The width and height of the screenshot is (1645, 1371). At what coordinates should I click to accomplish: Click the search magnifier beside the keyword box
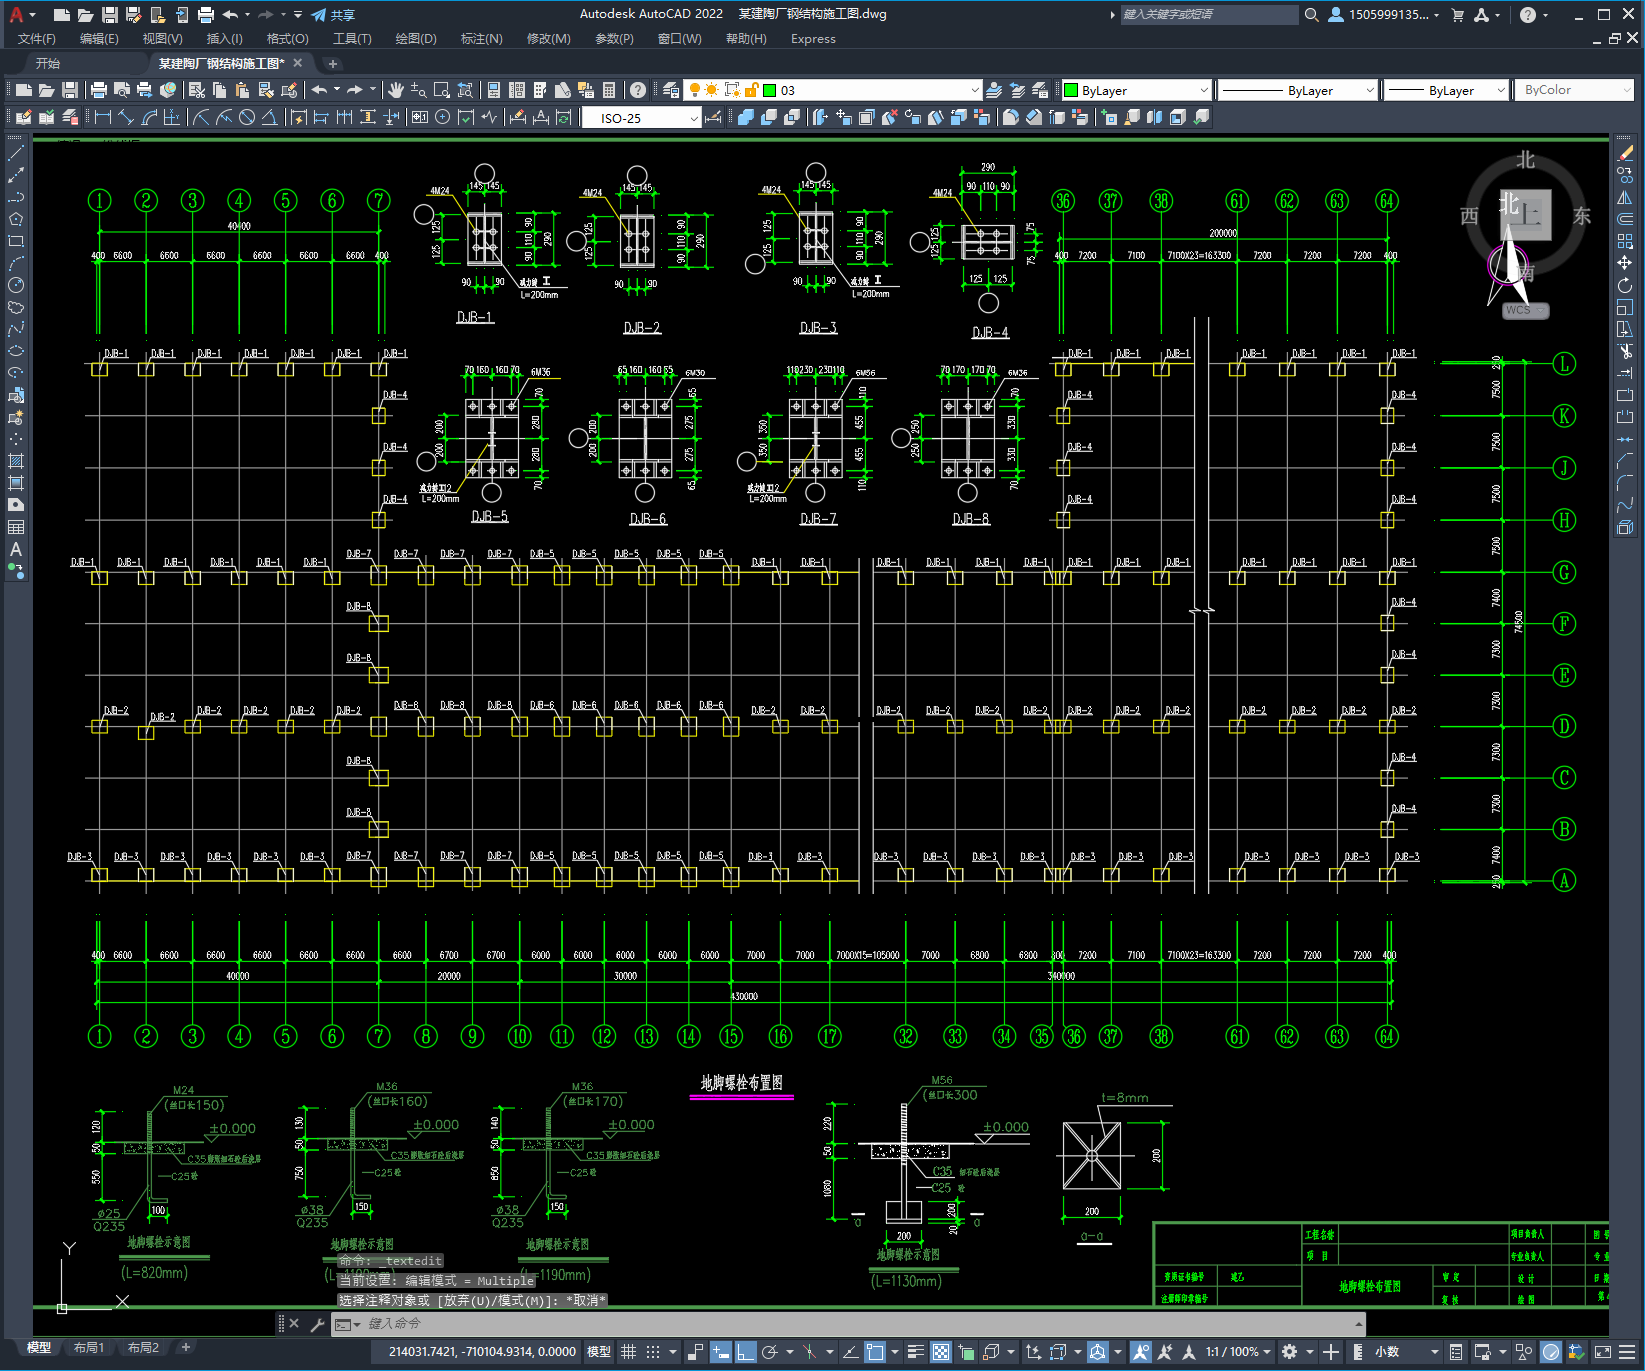[x=1311, y=15]
